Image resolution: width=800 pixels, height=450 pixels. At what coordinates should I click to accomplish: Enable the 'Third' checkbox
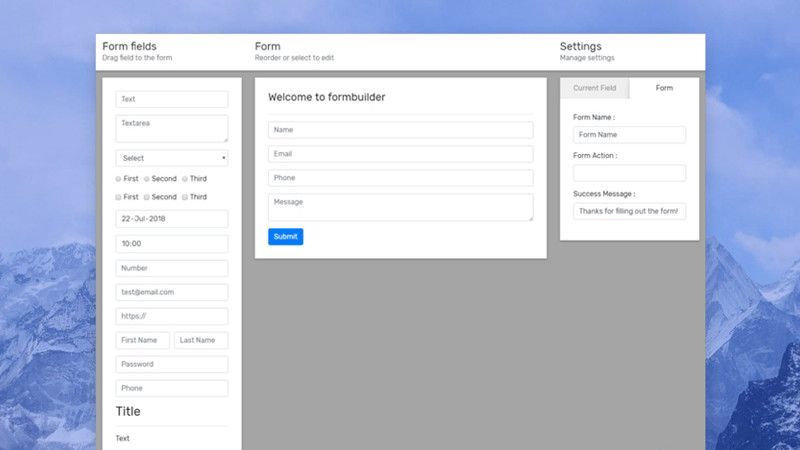(x=185, y=197)
